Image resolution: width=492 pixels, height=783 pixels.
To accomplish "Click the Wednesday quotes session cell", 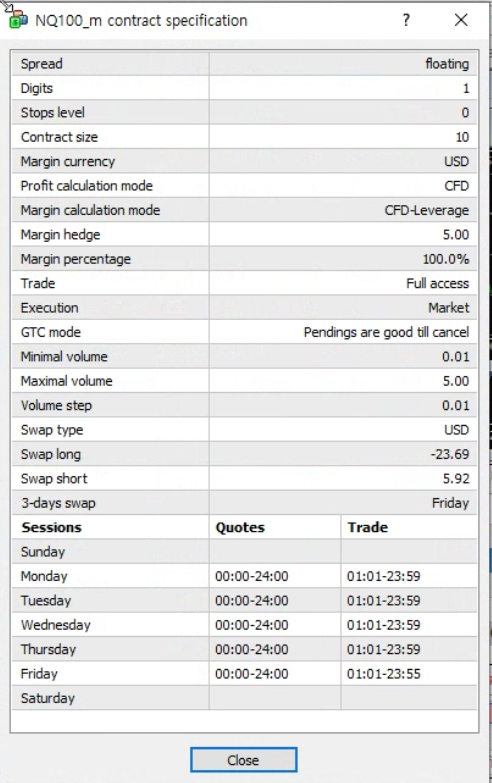I will click(275, 625).
